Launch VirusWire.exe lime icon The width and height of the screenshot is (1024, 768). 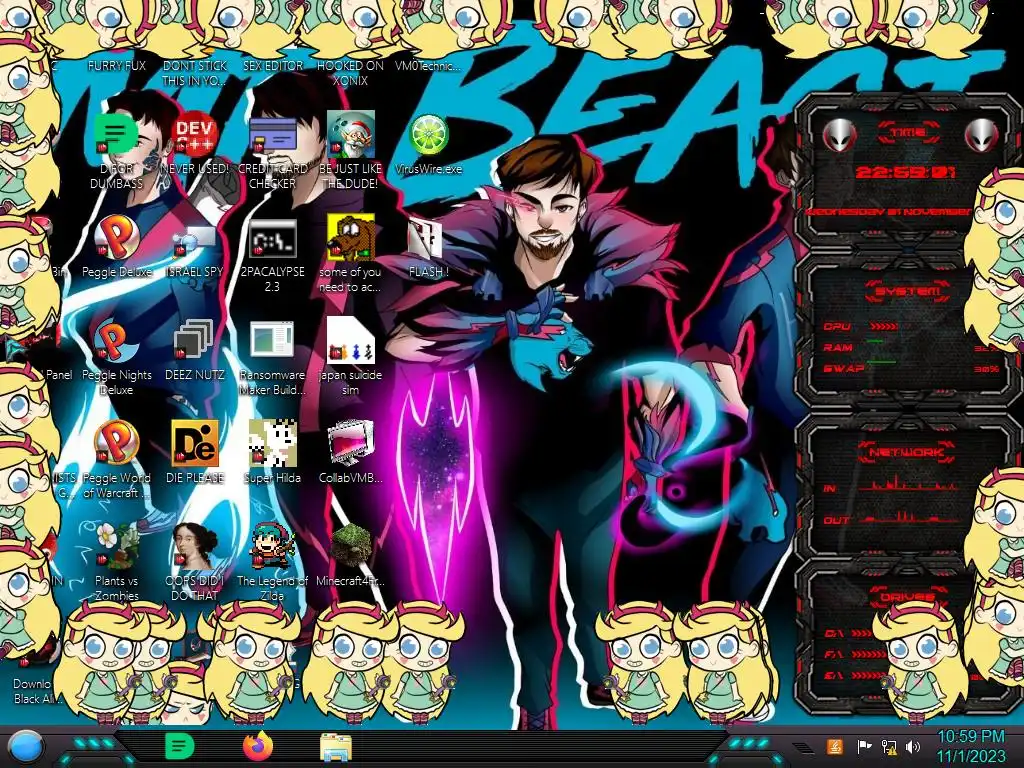pos(428,135)
